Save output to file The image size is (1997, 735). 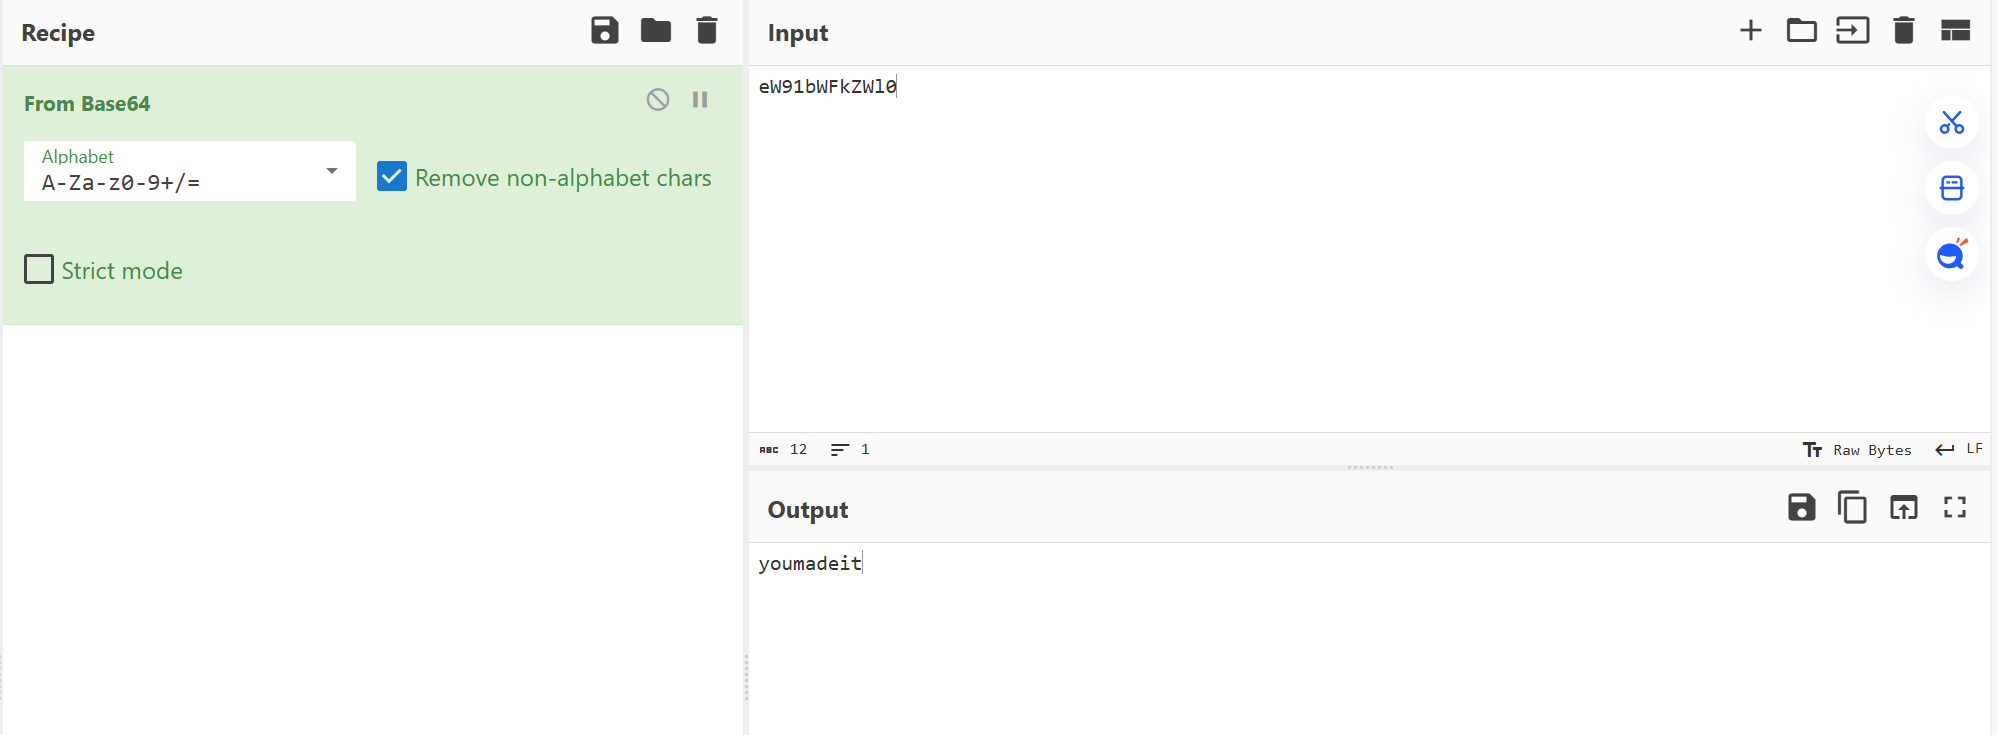(1801, 508)
